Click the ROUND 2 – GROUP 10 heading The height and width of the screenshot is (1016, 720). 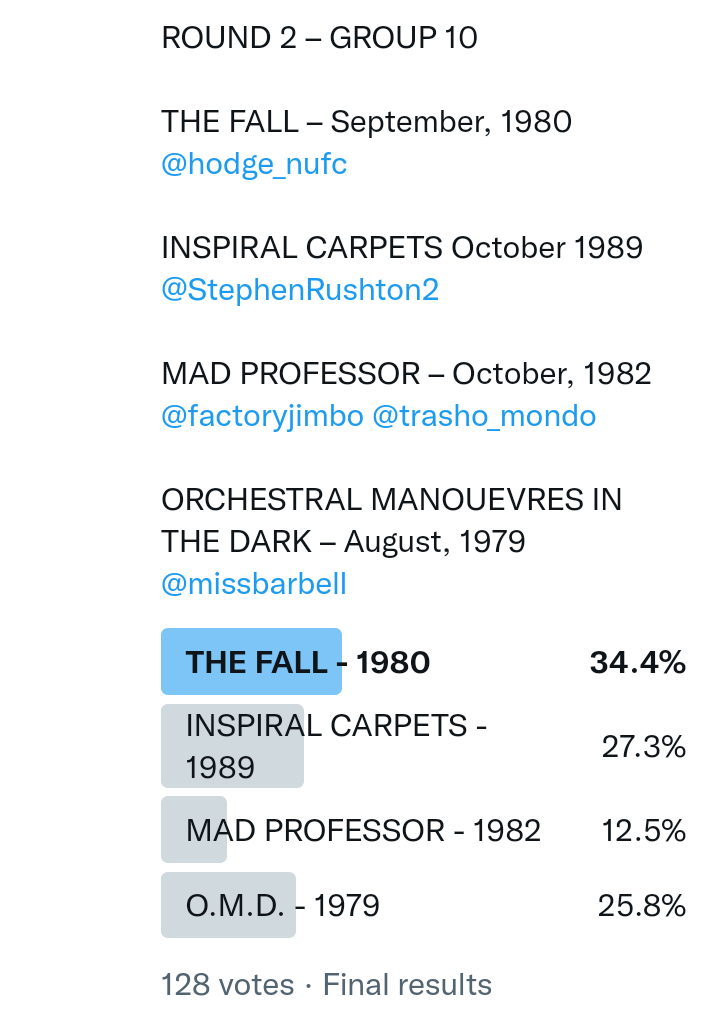(320, 38)
